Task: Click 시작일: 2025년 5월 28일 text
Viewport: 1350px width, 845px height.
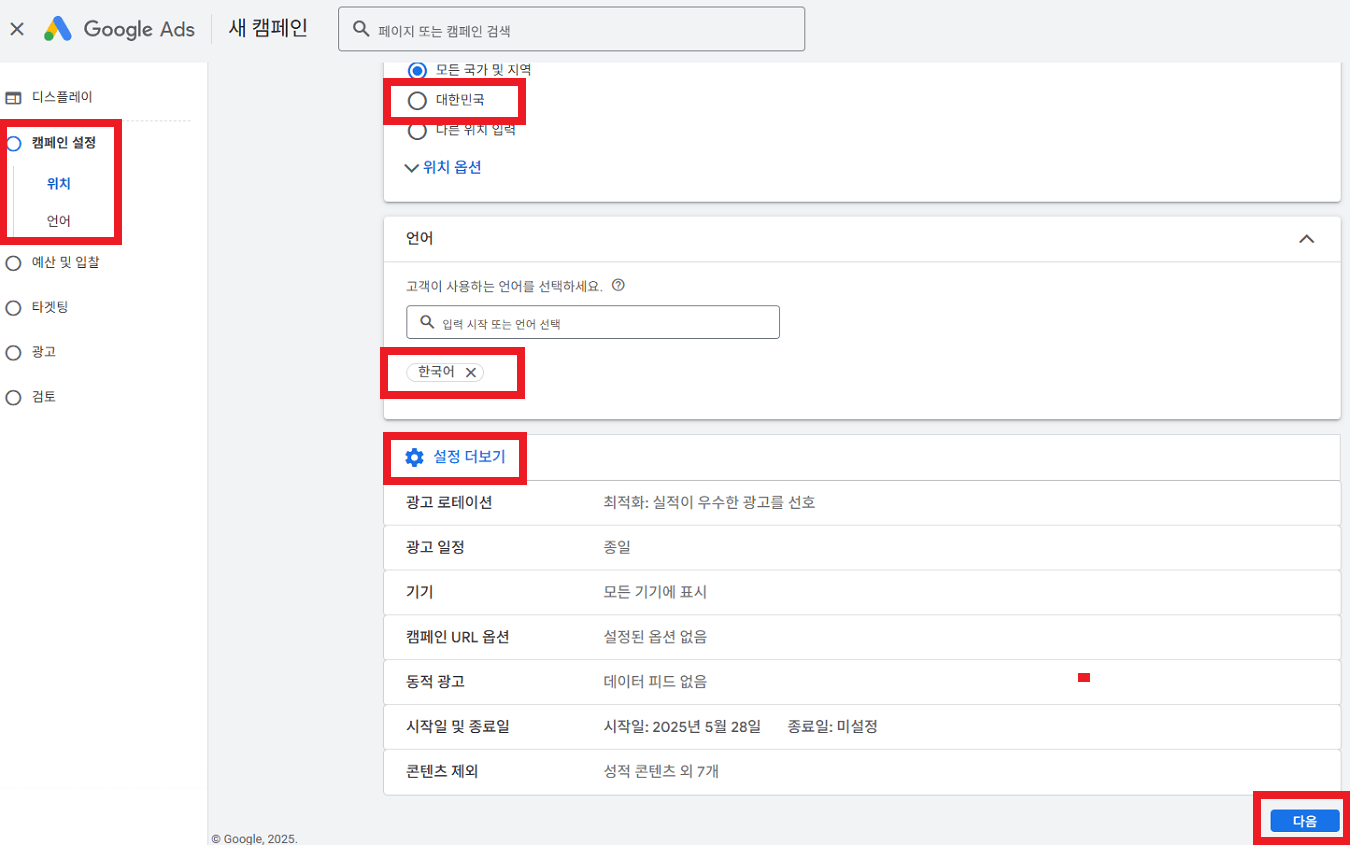Action: click(x=682, y=727)
